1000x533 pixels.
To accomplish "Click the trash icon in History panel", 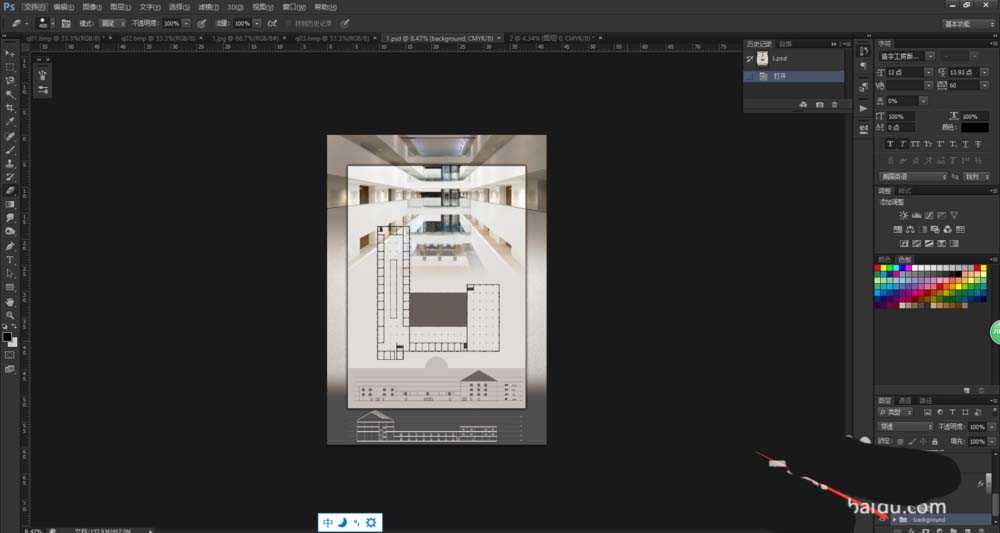I will pos(835,104).
